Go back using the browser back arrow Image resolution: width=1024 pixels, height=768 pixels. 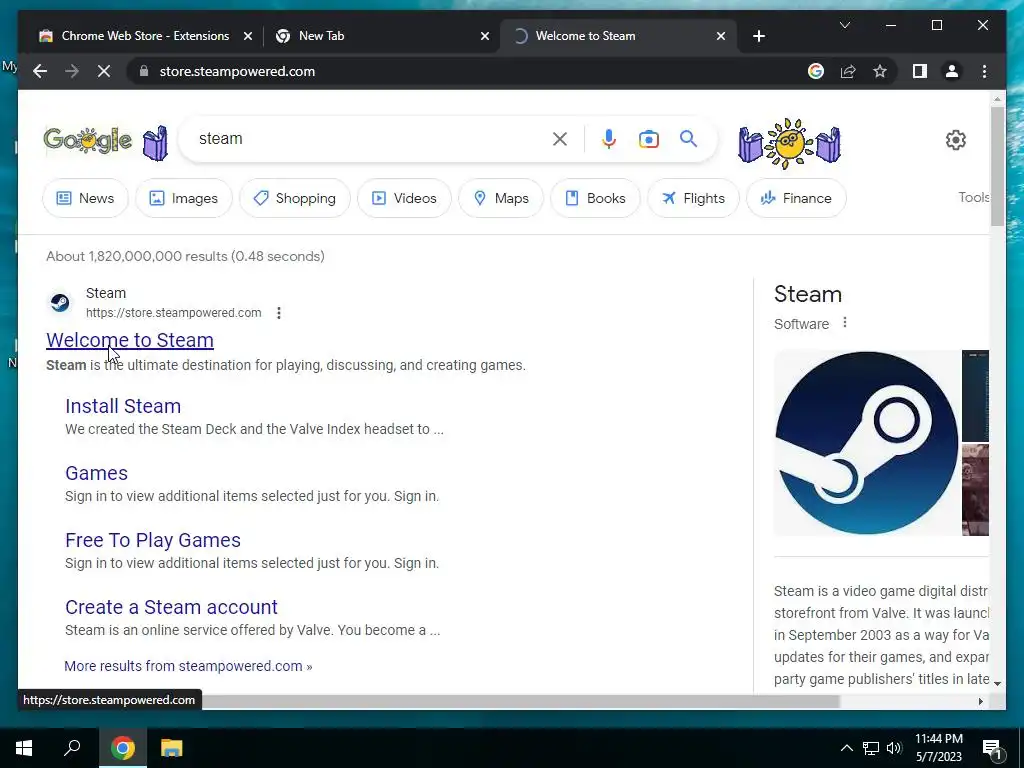[40, 71]
